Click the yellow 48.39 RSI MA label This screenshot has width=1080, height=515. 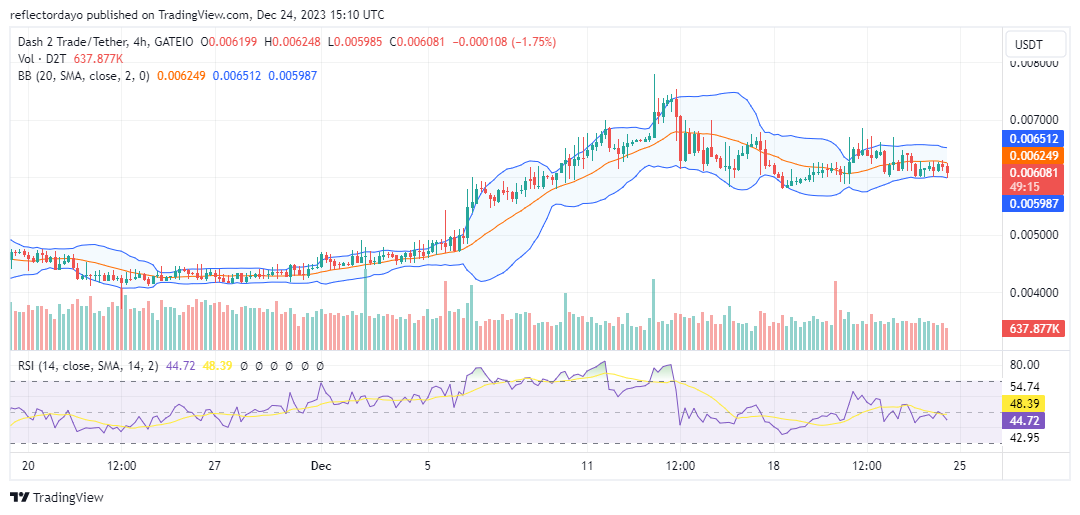pos(1026,403)
